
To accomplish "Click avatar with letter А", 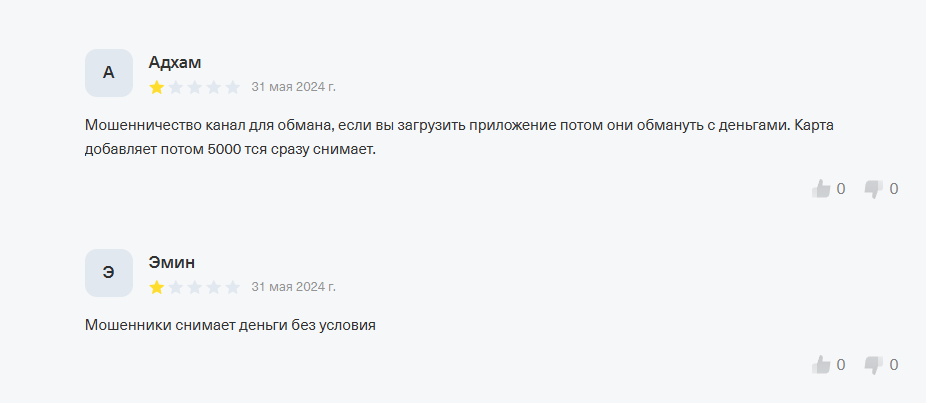I will click(x=109, y=73).
